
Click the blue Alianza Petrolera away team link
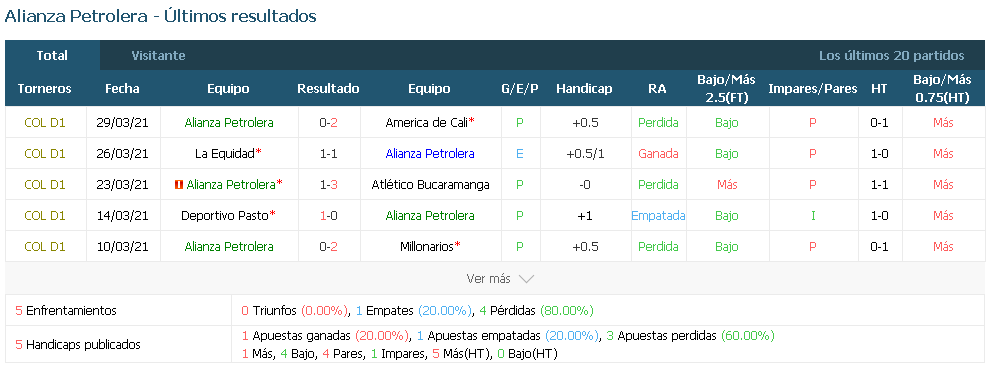point(430,154)
